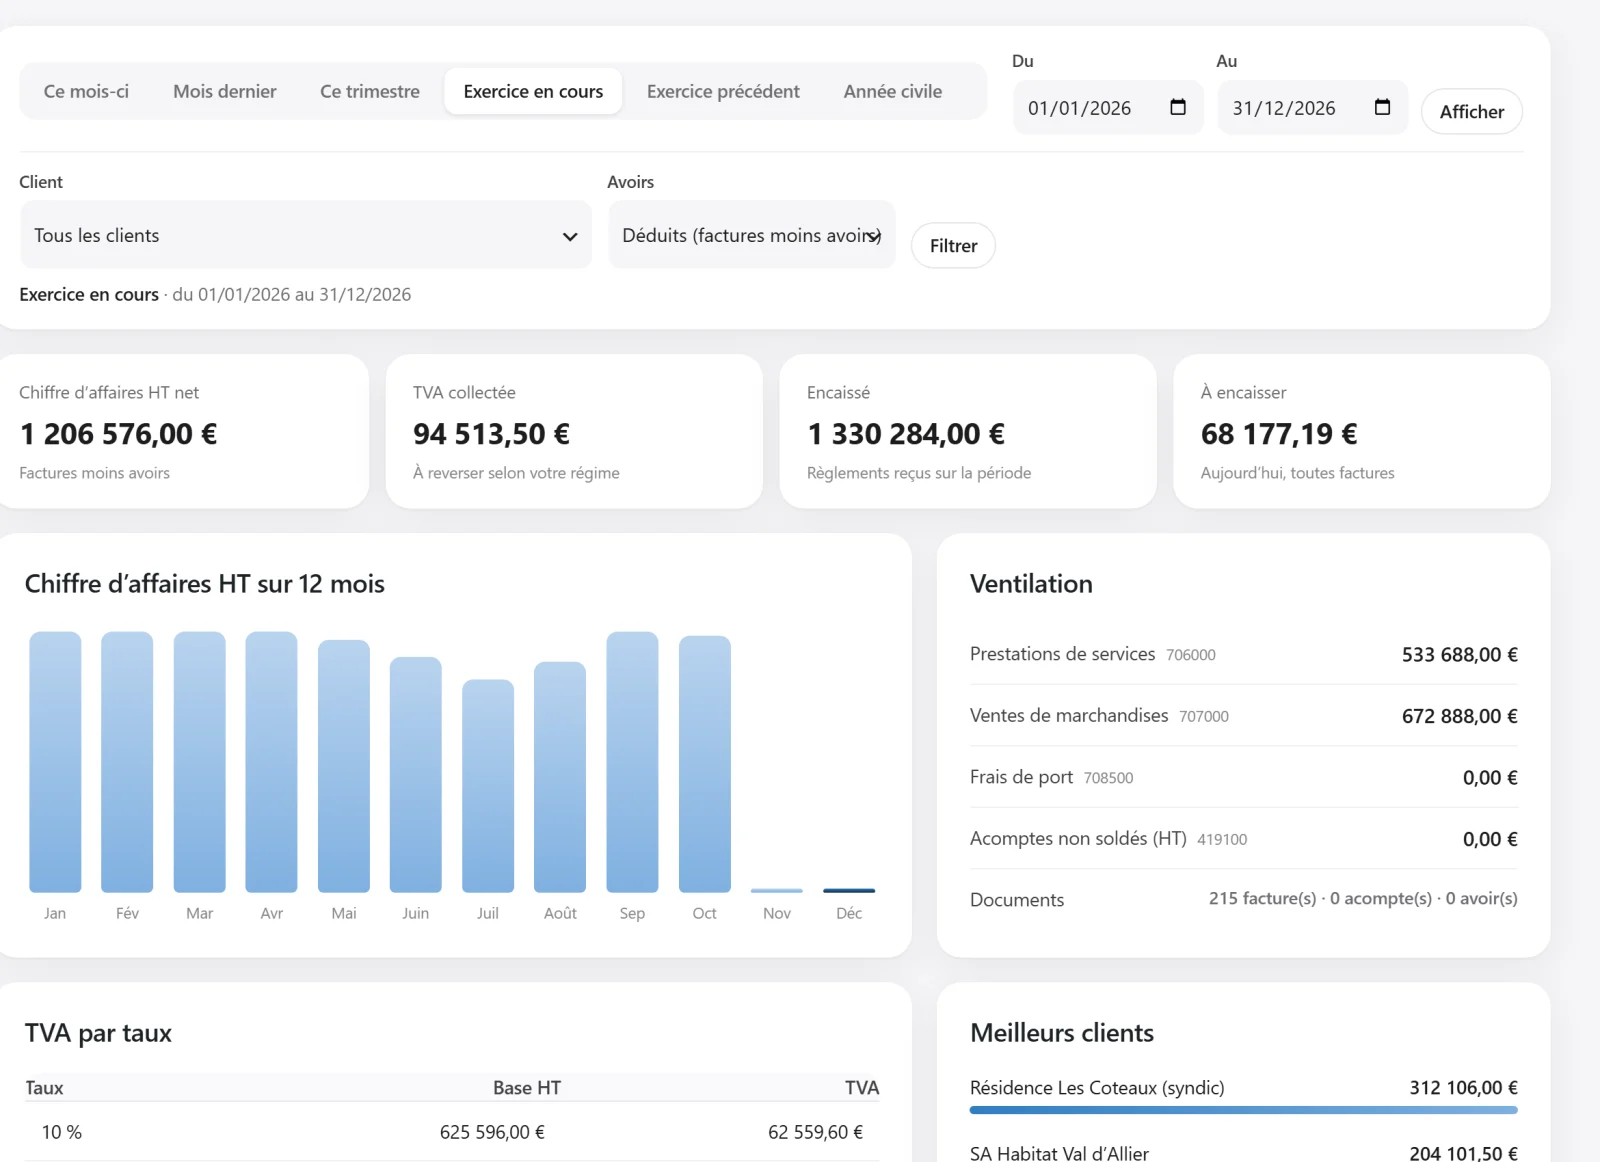
Task: Select client SA Habitat Val d'Allier
Action: 1059,1153
